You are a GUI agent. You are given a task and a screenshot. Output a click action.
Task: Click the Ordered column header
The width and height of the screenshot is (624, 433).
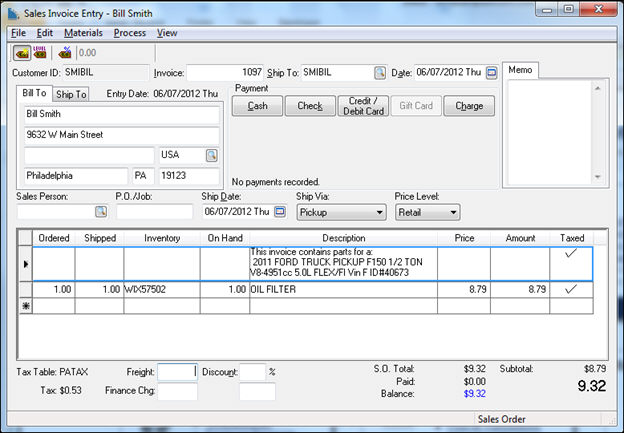click(x=54, y=238)
